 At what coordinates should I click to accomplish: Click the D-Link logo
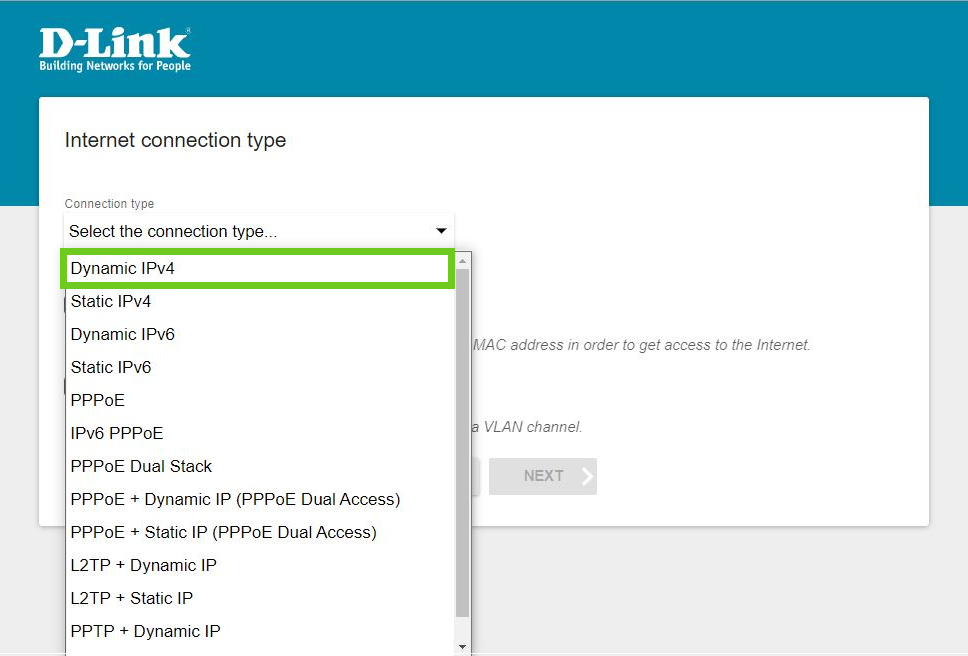click(x=115, y=50)
